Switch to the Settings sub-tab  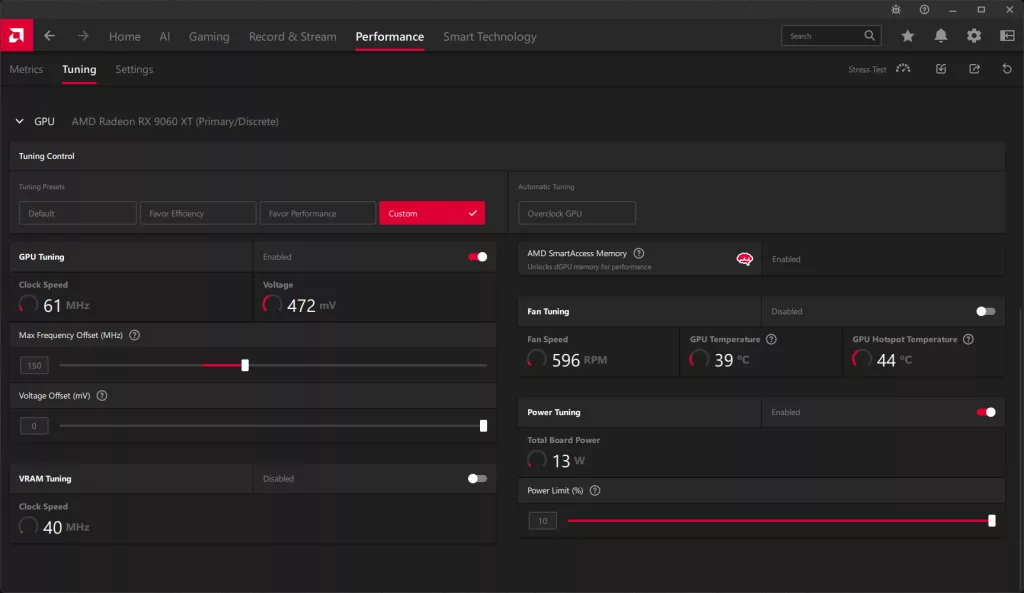coord(134,69)
